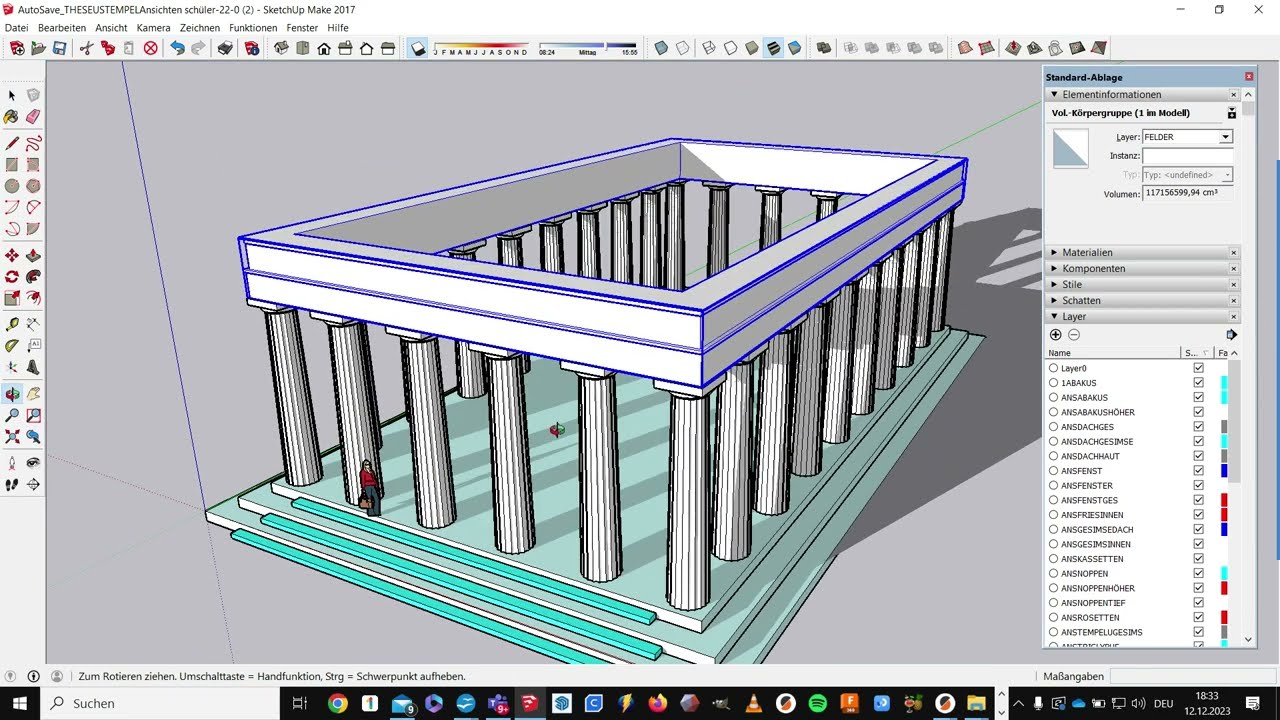Click shadow month date slider

pos(481,48)
